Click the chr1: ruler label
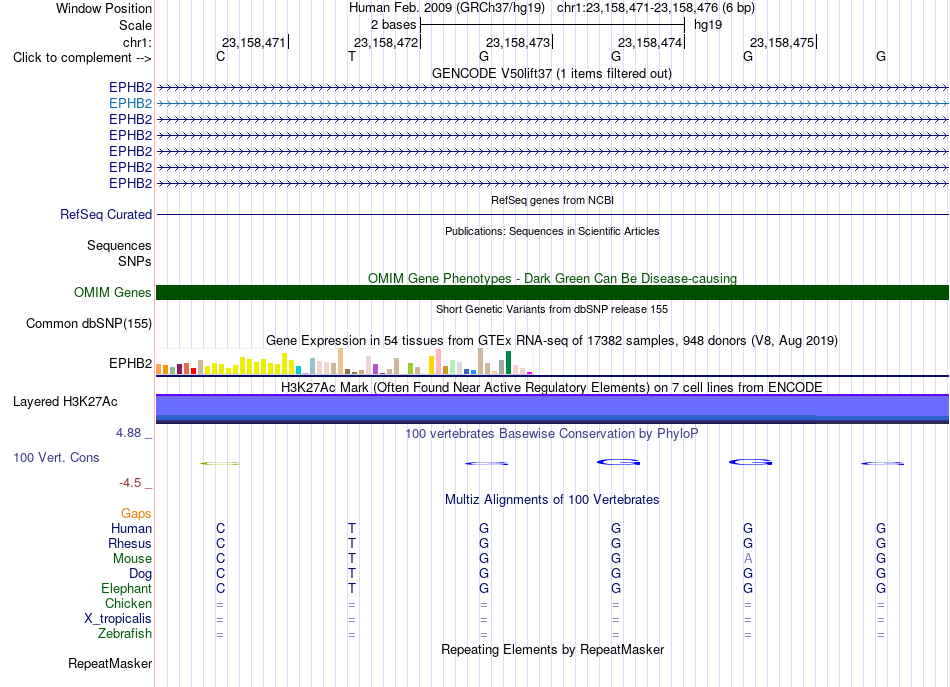Image resolution: width=950 pixels, height=687 pixels. [137, 42]
